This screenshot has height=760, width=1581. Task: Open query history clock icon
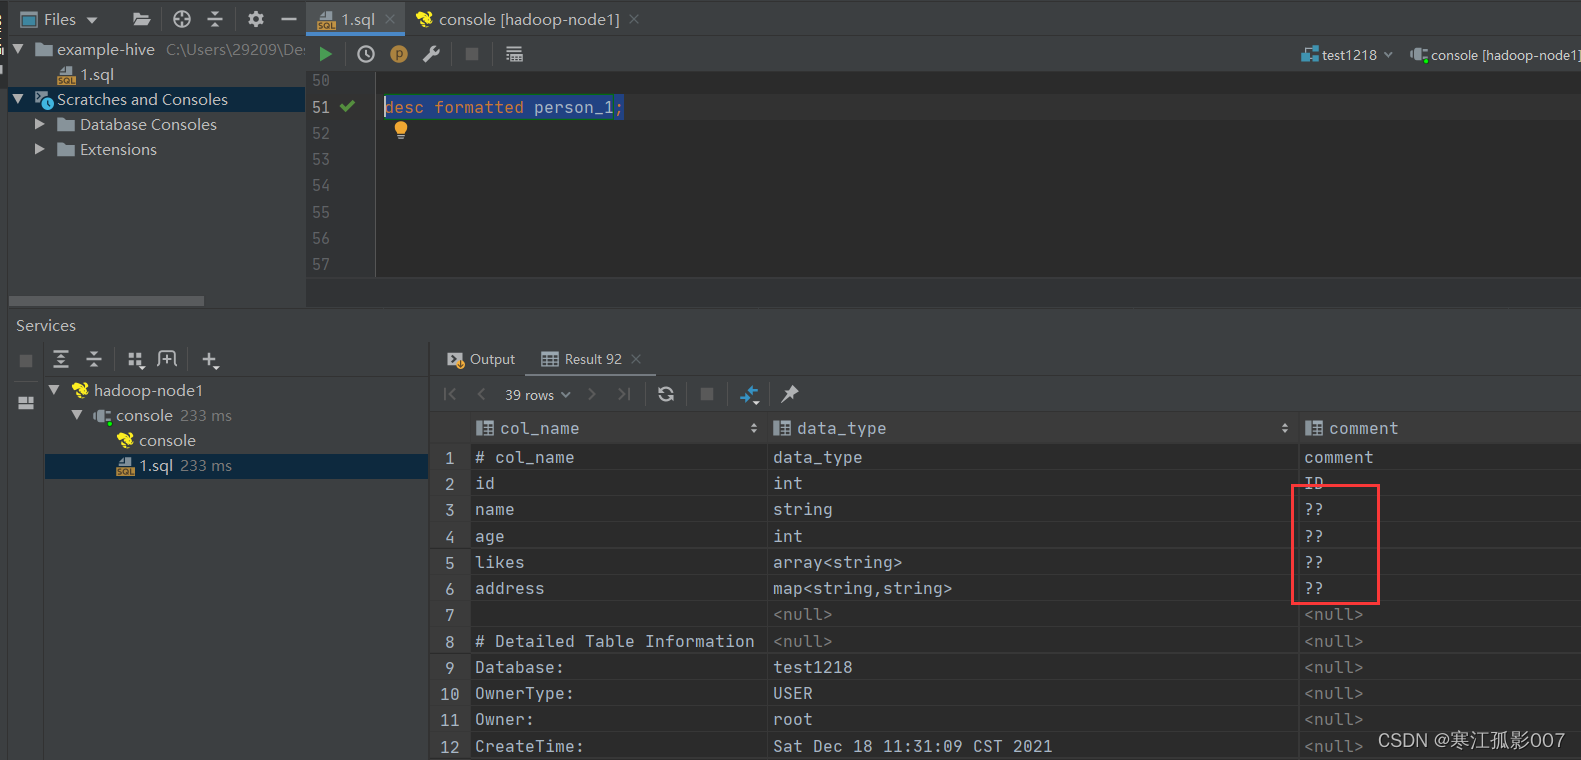coord(366,54)
